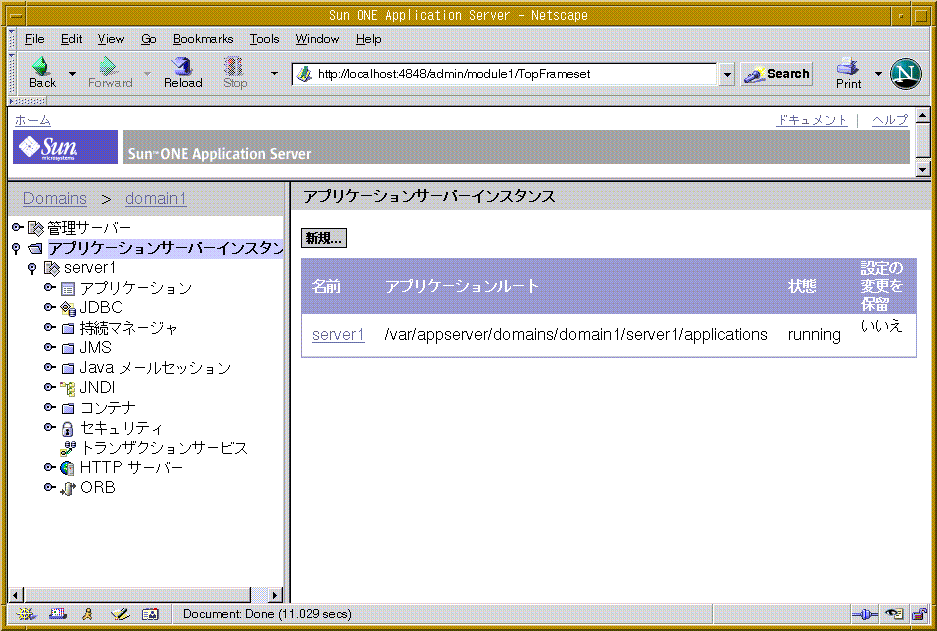The height and width of the screenshot is (631, 937).
Task: Open the Help menu
Action: tap(368, 39)
